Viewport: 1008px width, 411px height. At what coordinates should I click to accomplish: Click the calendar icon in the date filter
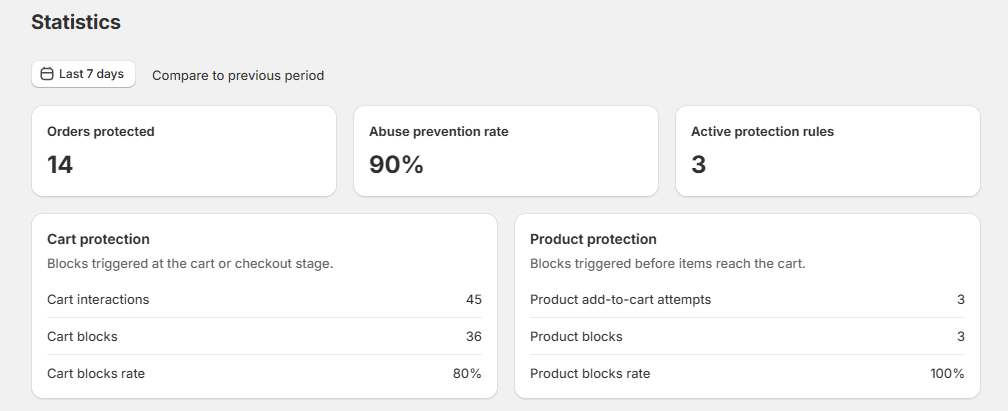(x=46, y=74)
